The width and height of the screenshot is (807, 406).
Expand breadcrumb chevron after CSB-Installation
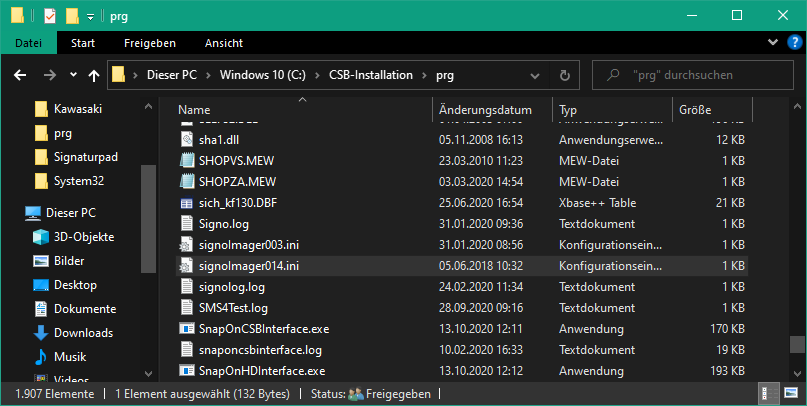tap(425, 75)
